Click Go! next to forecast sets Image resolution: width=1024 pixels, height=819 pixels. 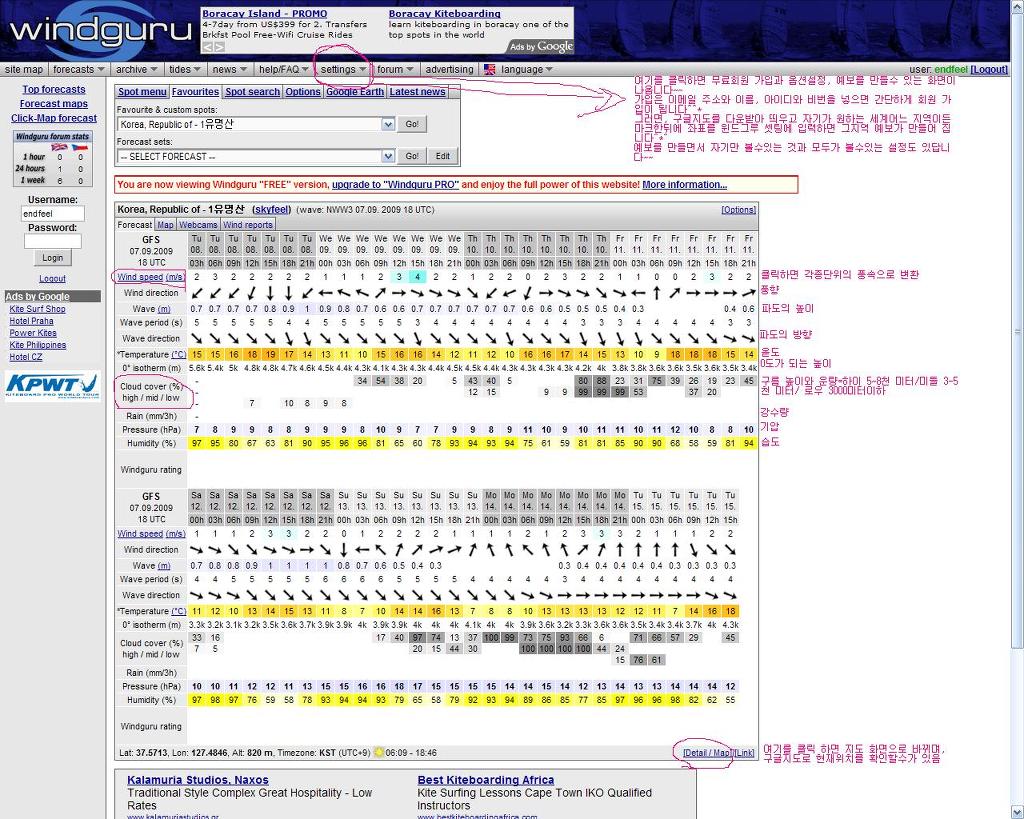click(412, 156)
